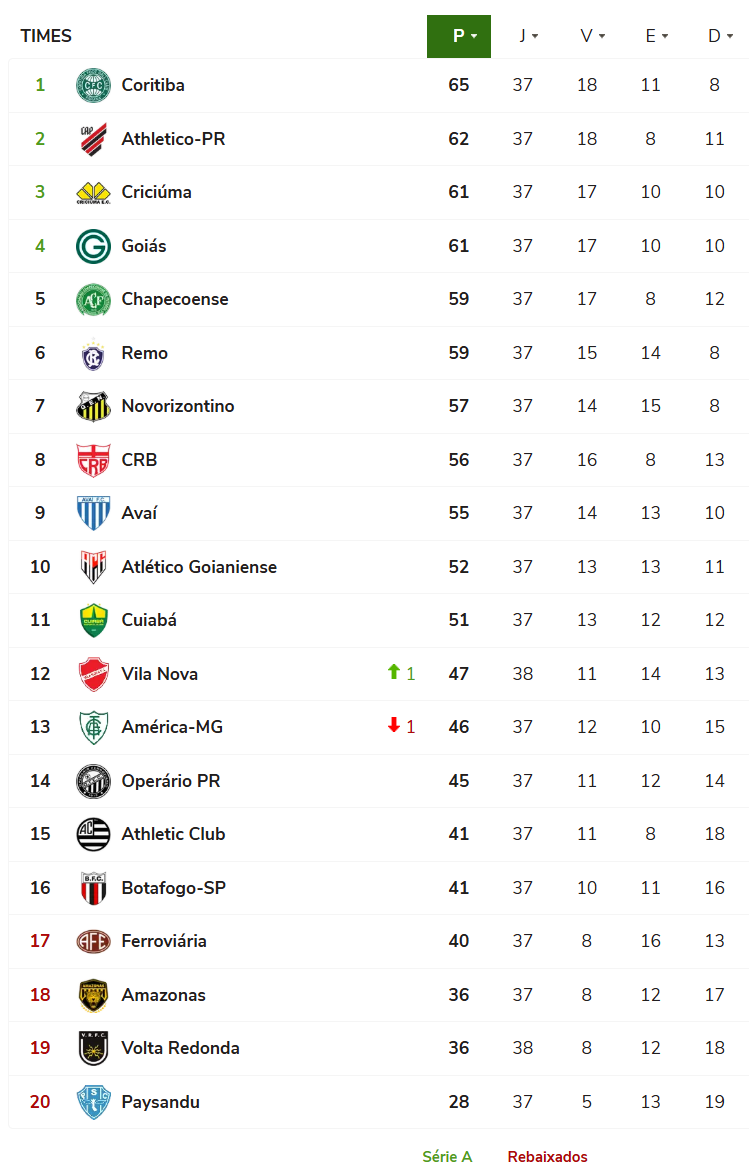Sort by defeats D column
The height and width of the screenshot is (1173, 749).
click(720, 36)
